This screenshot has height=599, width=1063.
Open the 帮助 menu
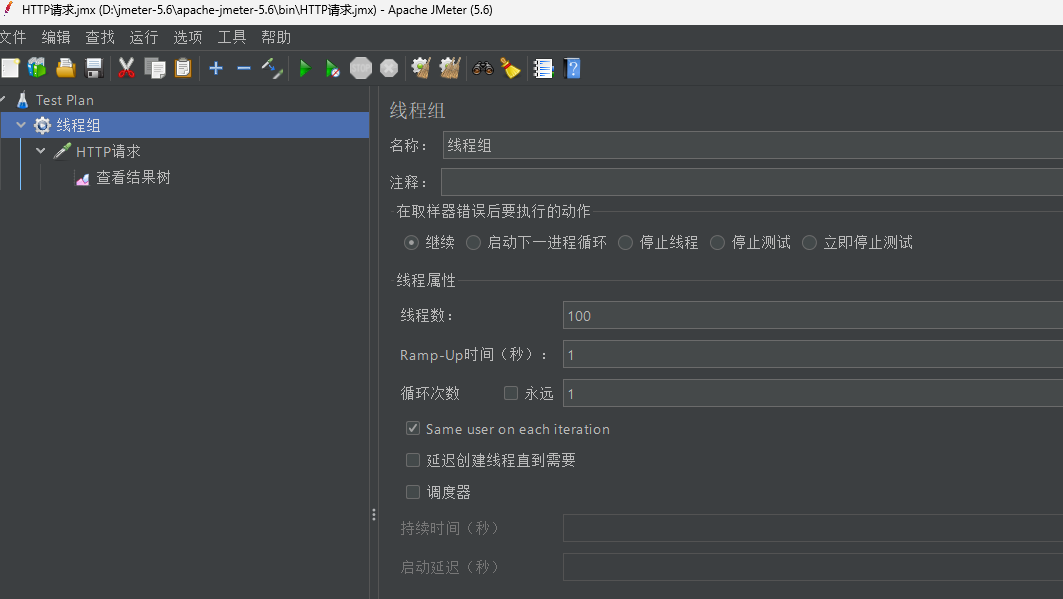[x=276, y=37]
